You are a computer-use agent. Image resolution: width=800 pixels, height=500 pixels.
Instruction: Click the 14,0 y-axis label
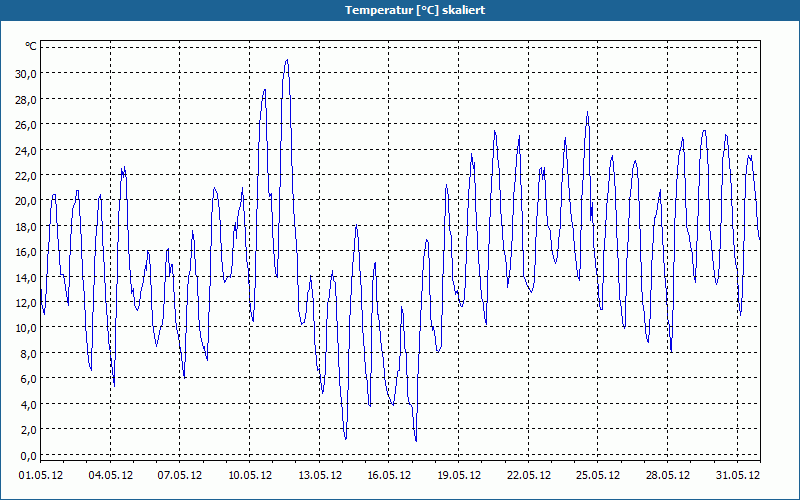tap(26, 277)
